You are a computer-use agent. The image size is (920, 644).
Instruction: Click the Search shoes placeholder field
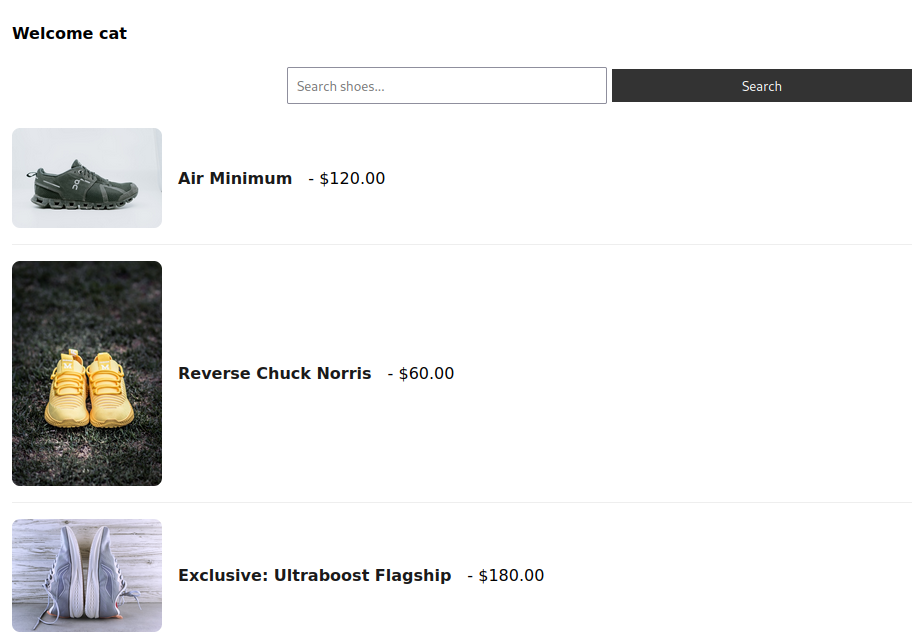click(446, 85)
